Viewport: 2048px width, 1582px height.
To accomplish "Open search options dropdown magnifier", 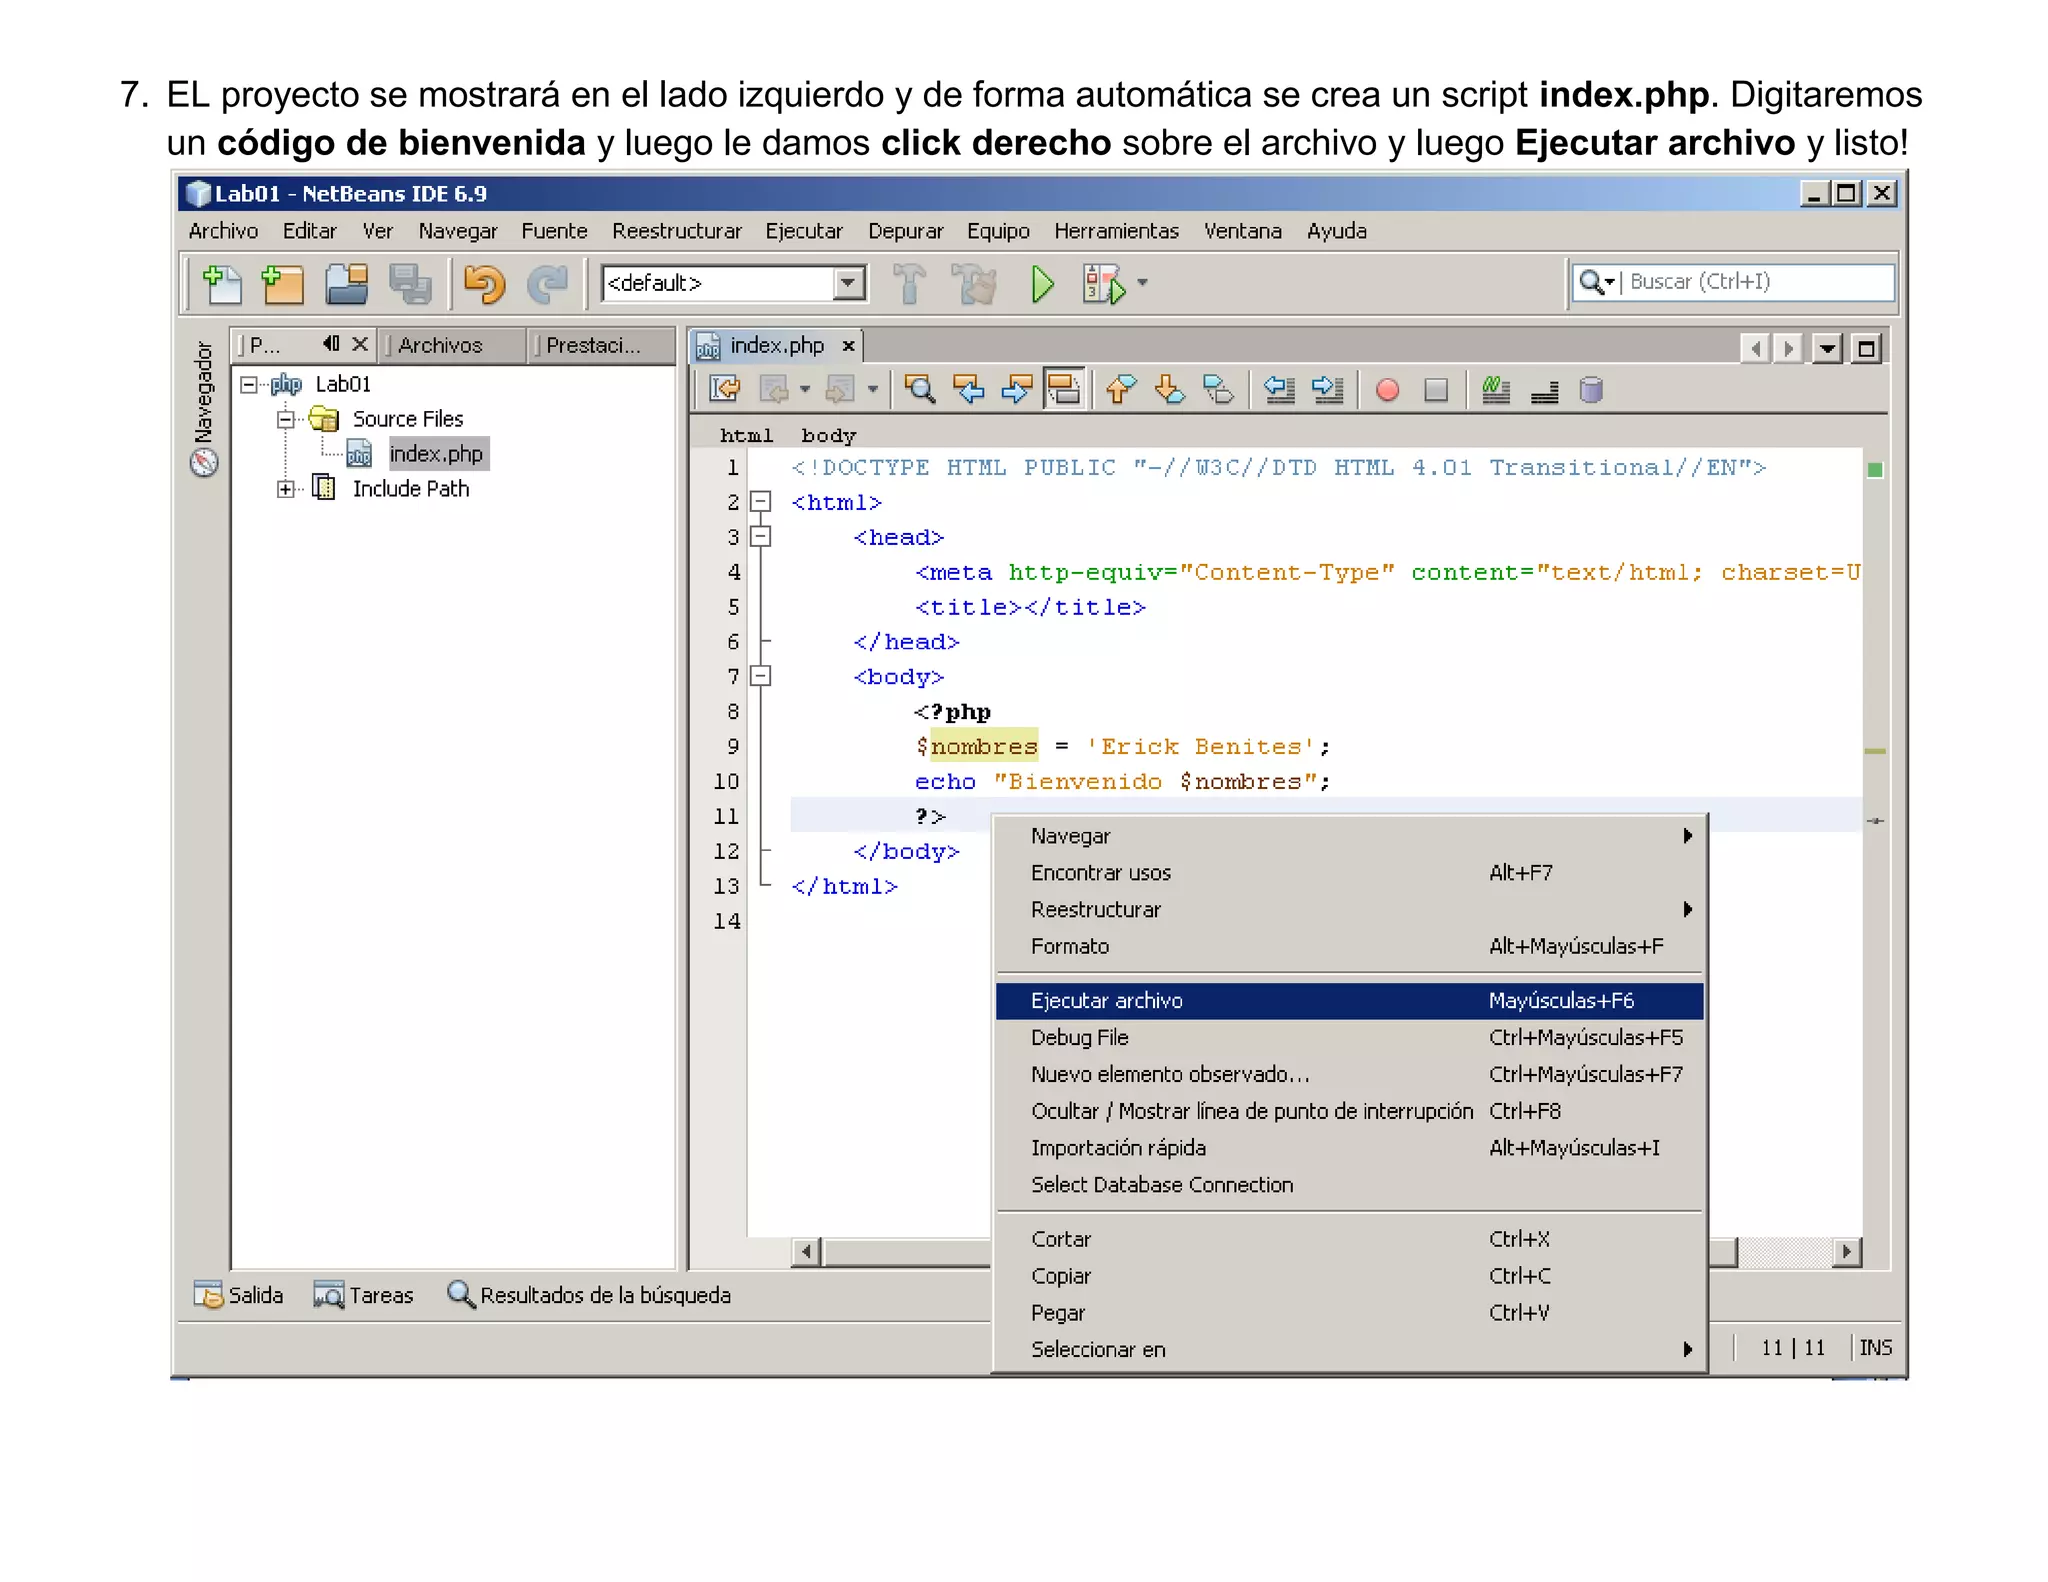I will [x=1596, y=282].
